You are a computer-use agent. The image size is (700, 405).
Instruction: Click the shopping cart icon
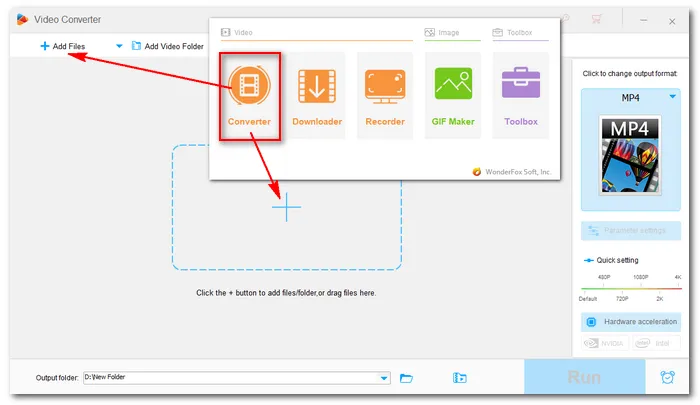(x=596, y=19)
